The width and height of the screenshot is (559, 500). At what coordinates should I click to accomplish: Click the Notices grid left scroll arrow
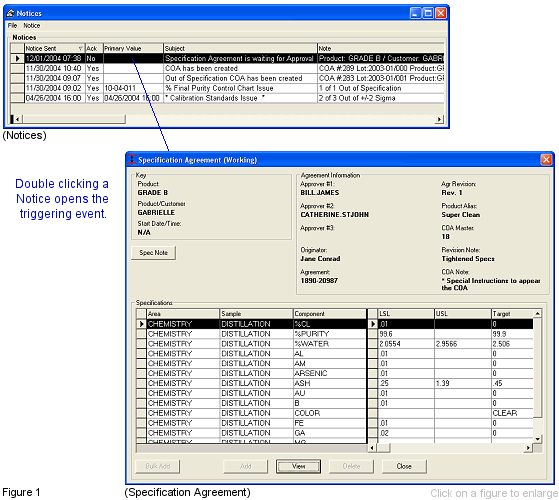coord(17,119)
